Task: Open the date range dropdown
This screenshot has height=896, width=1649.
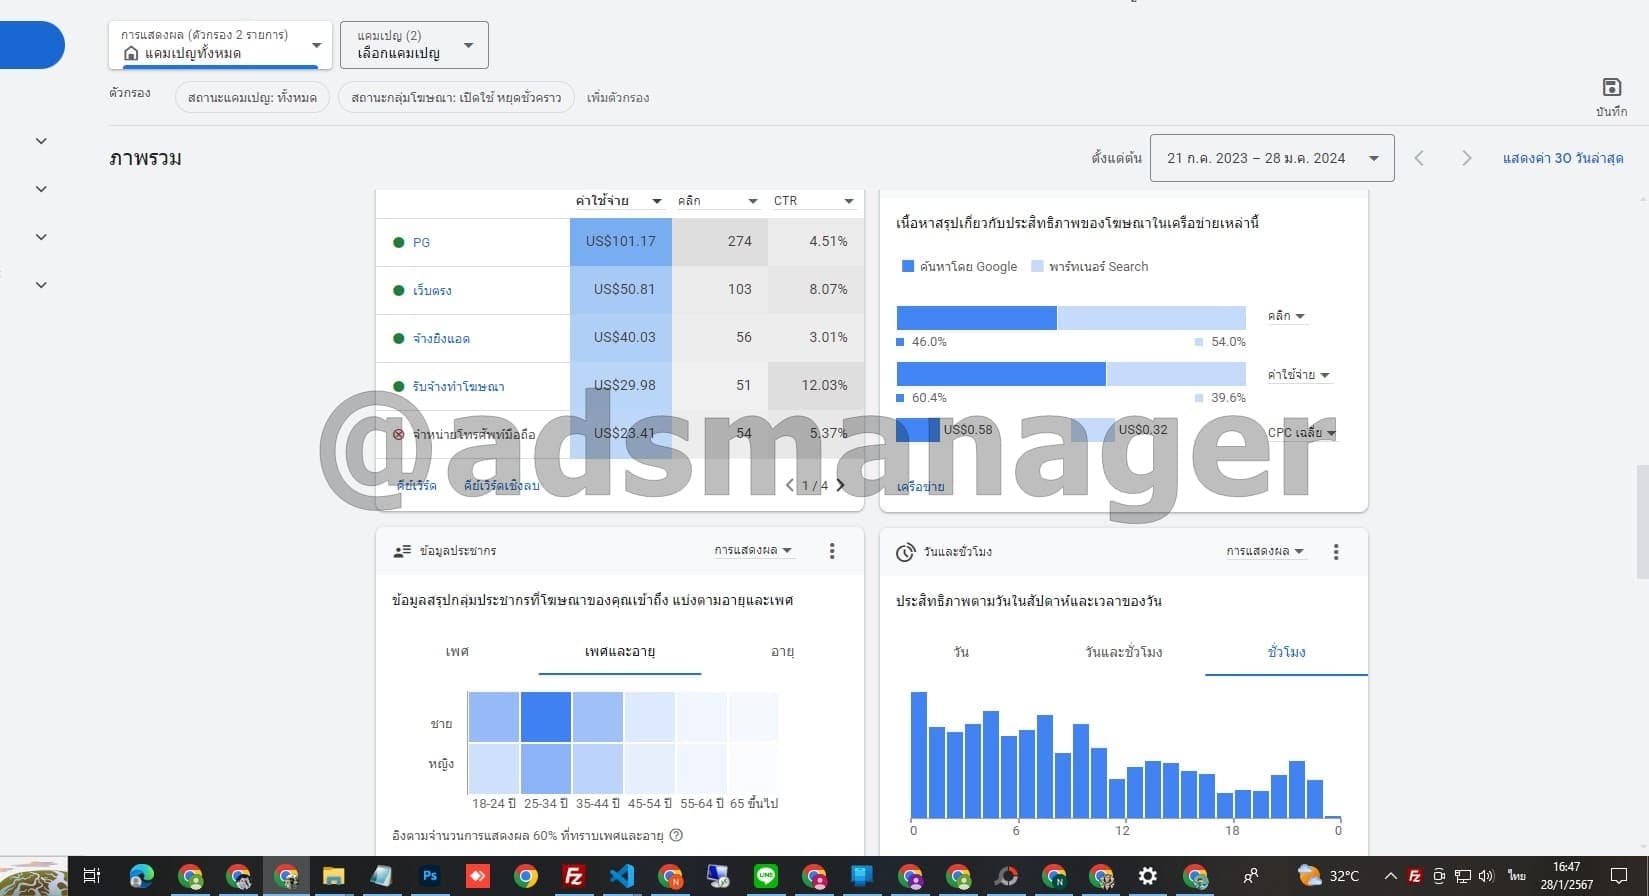Action: tap(1271, 158)
